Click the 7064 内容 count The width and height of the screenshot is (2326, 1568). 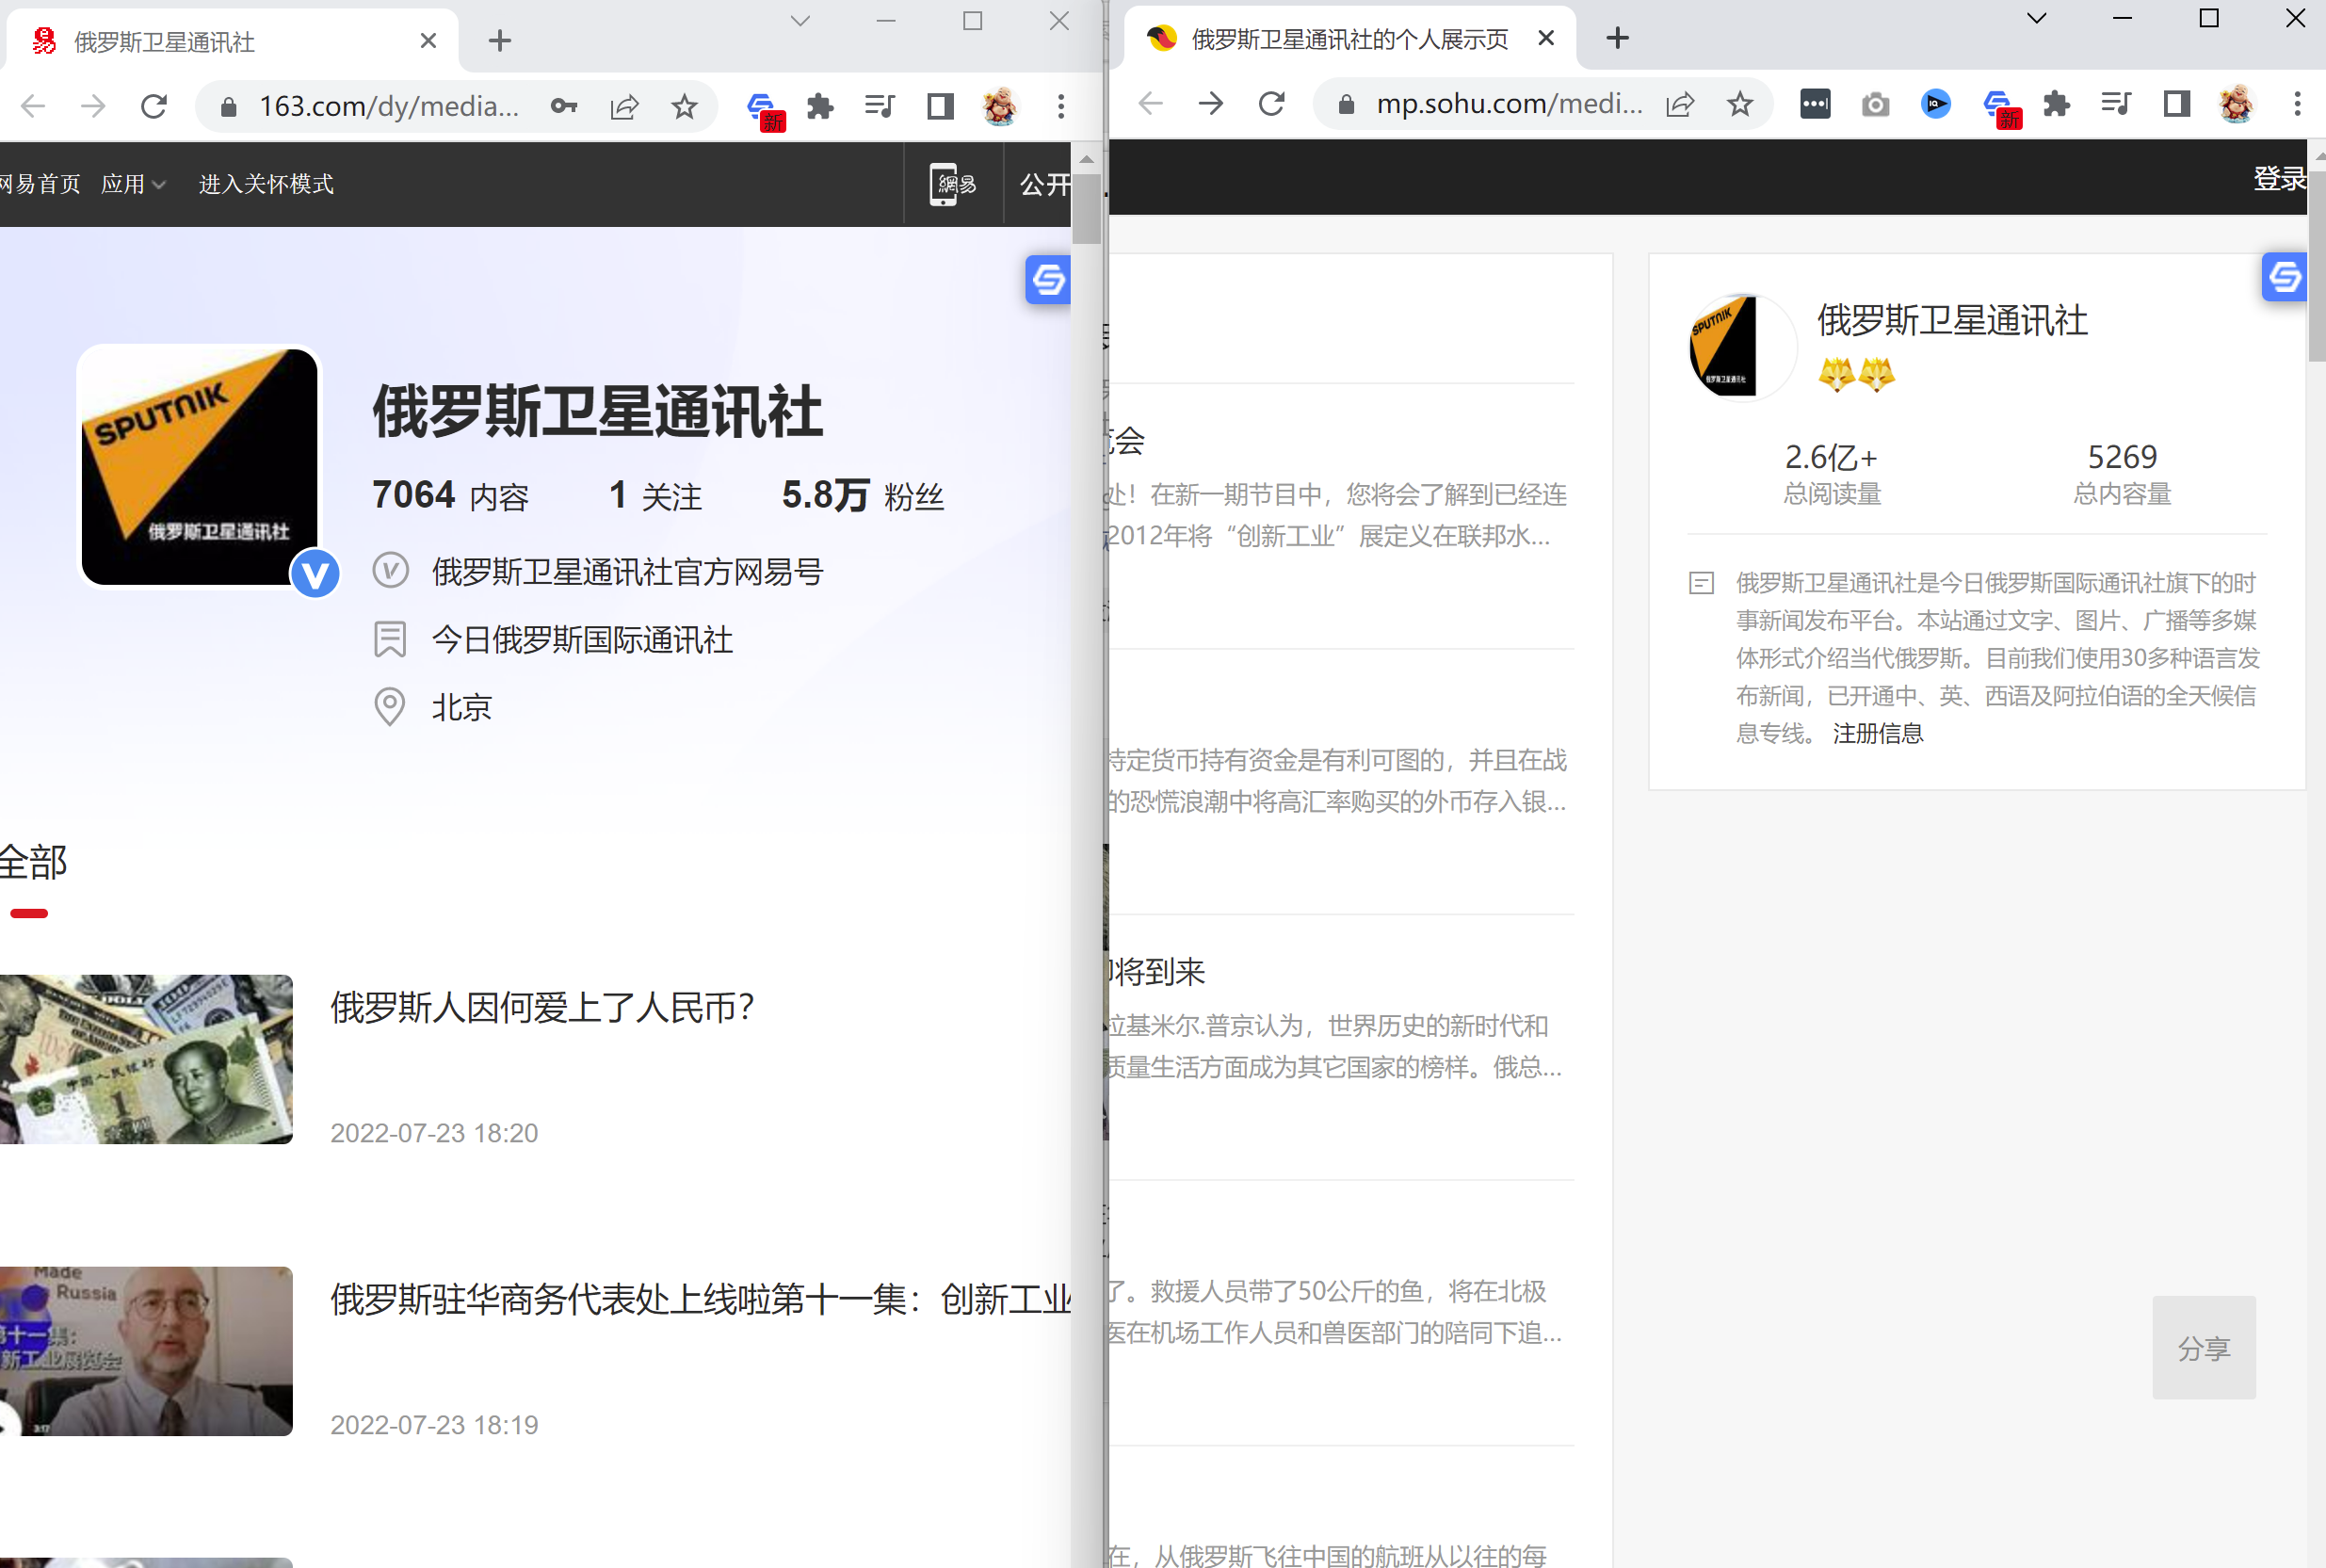click(x=450, y=495)
